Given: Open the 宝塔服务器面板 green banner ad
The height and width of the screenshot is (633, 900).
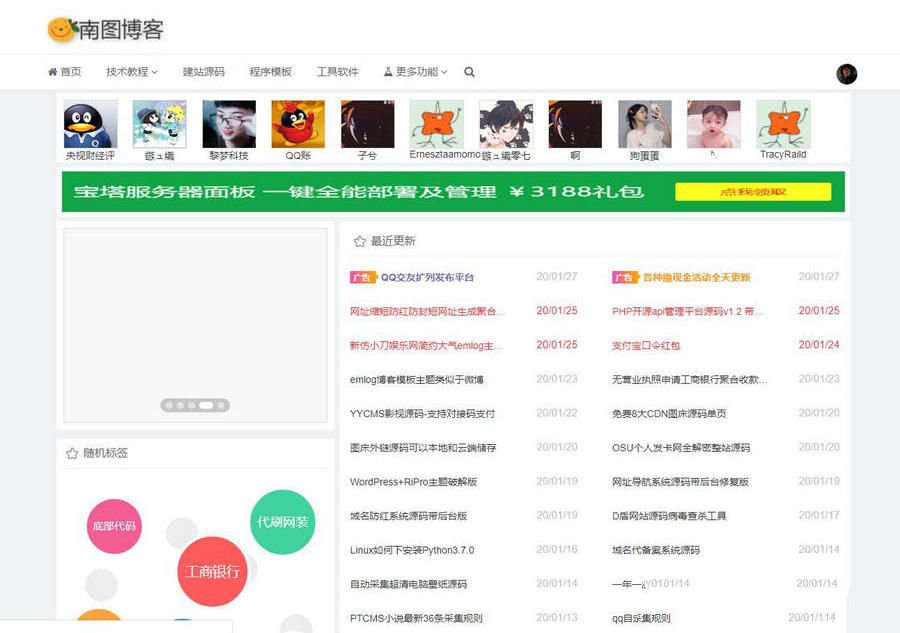Looking at the screenshot, I should 453,192.
